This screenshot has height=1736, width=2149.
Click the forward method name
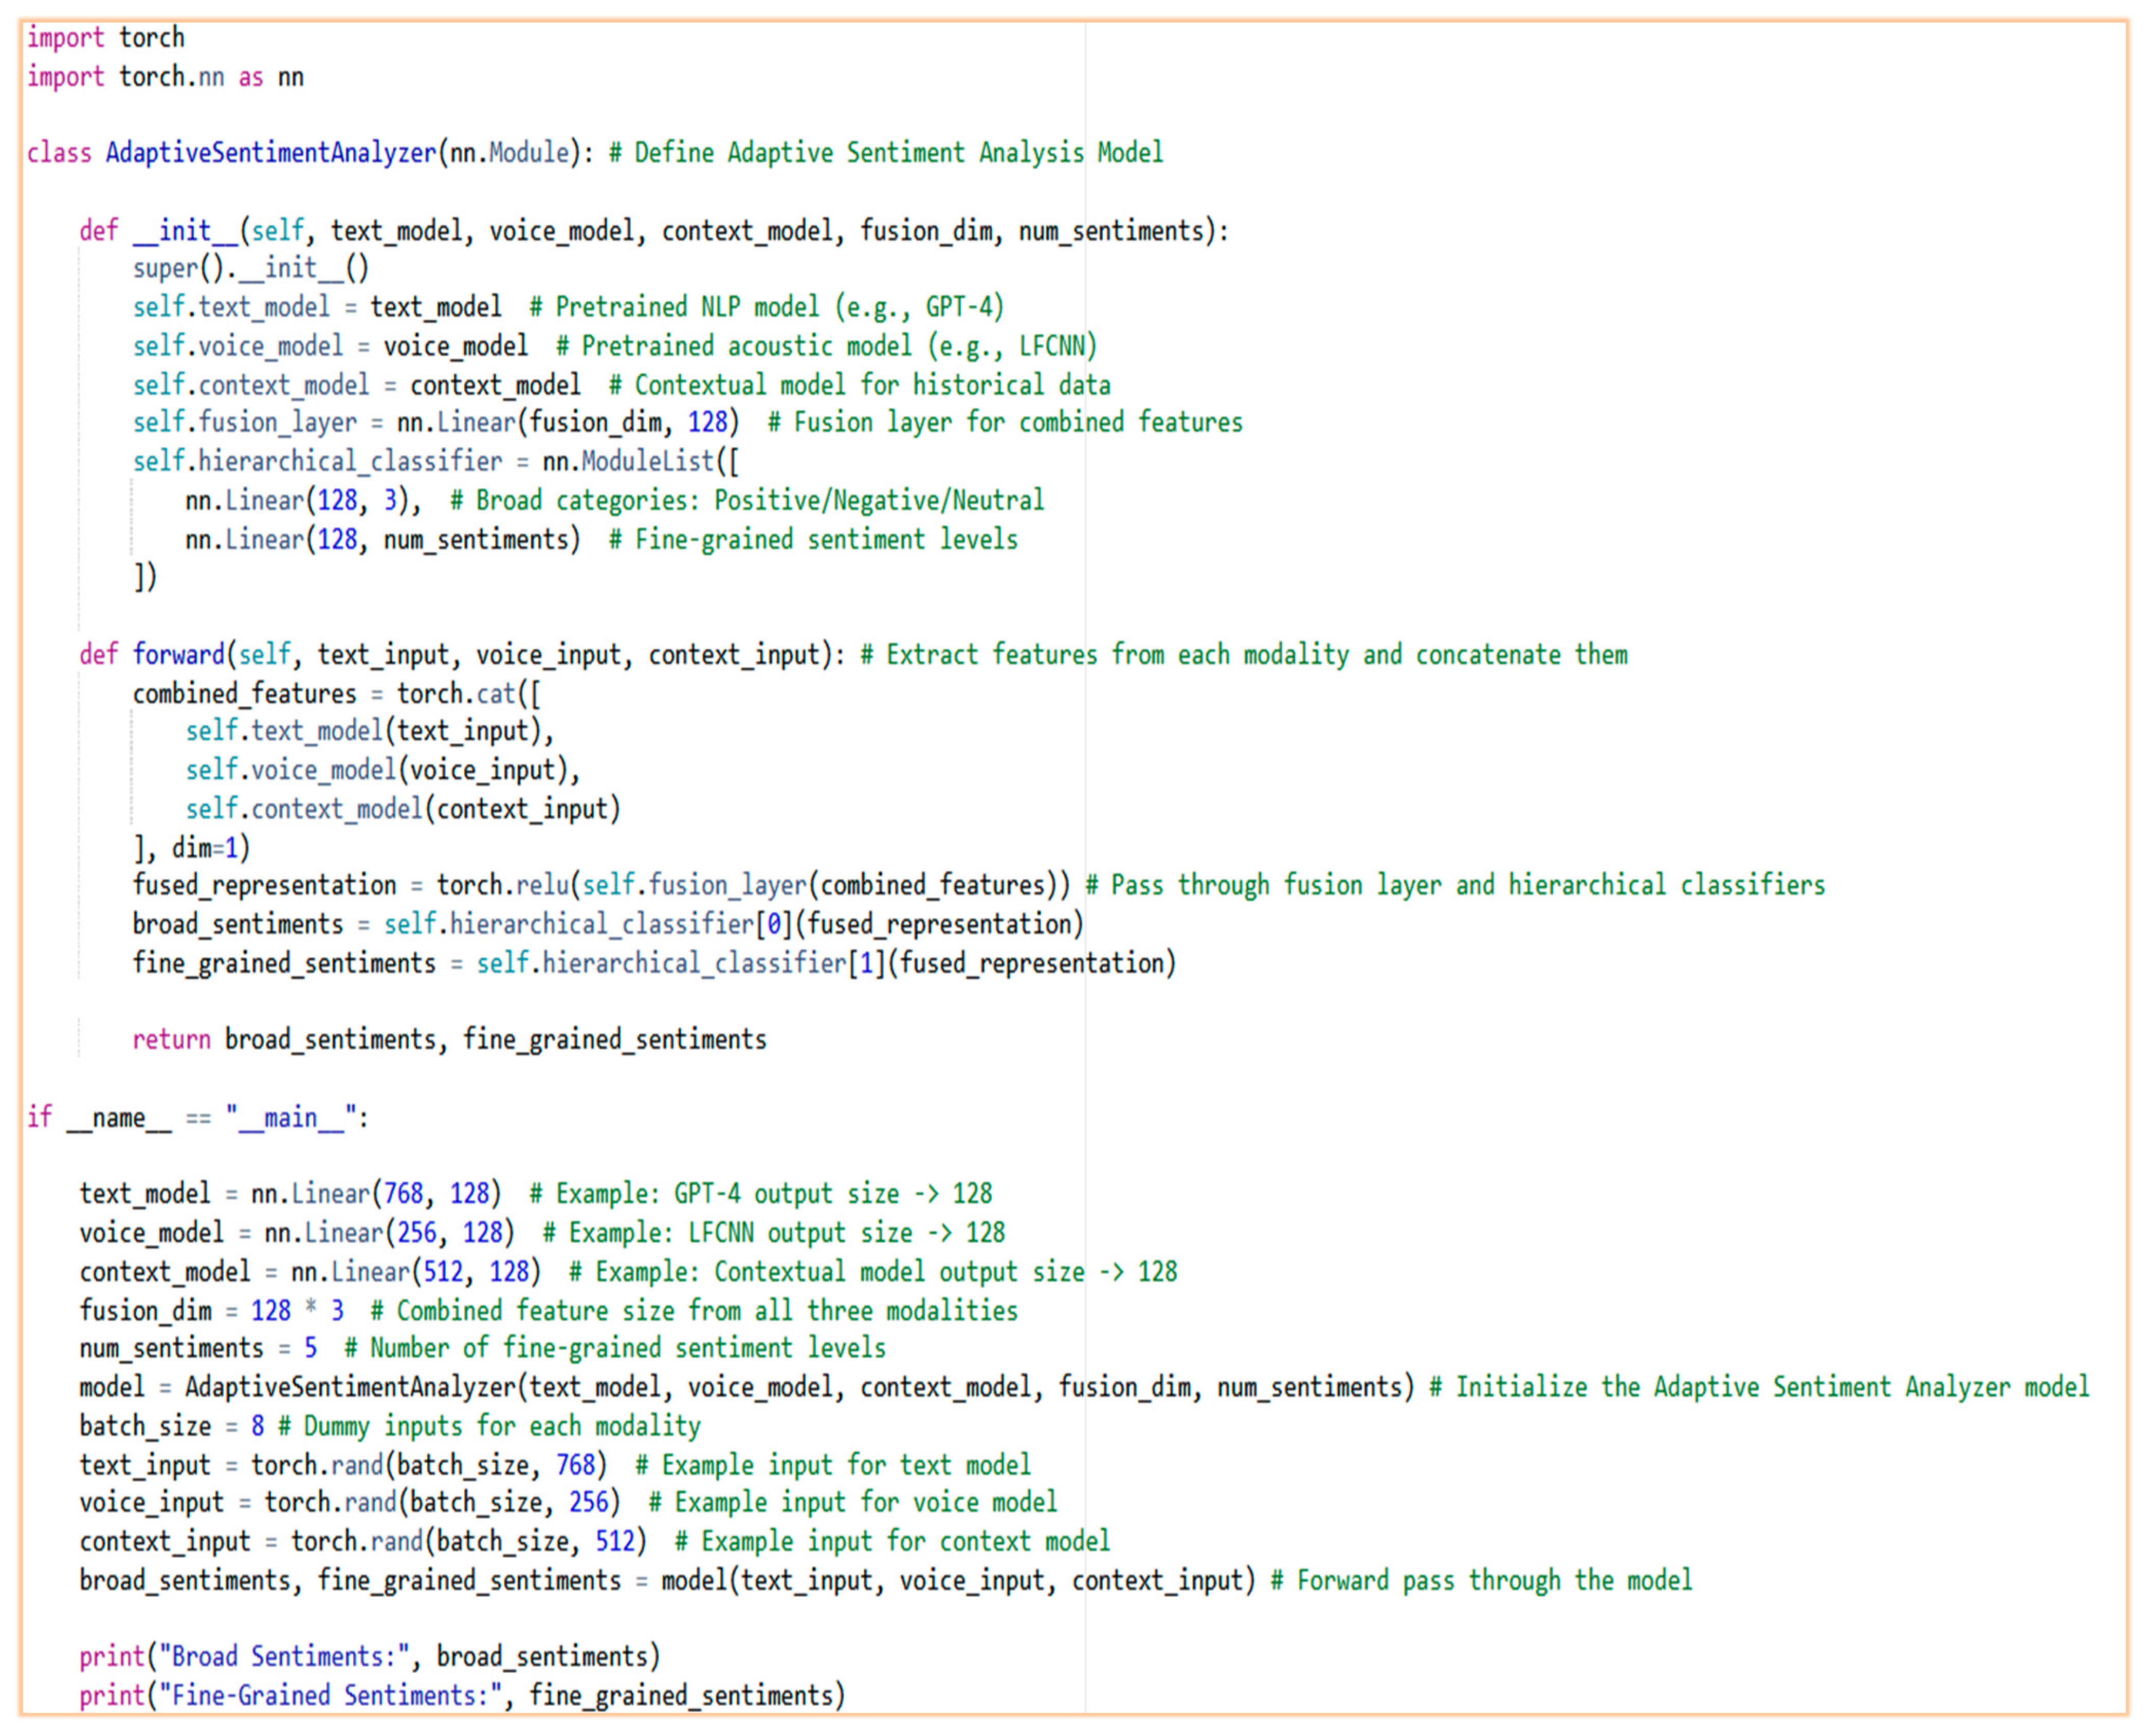178,655
